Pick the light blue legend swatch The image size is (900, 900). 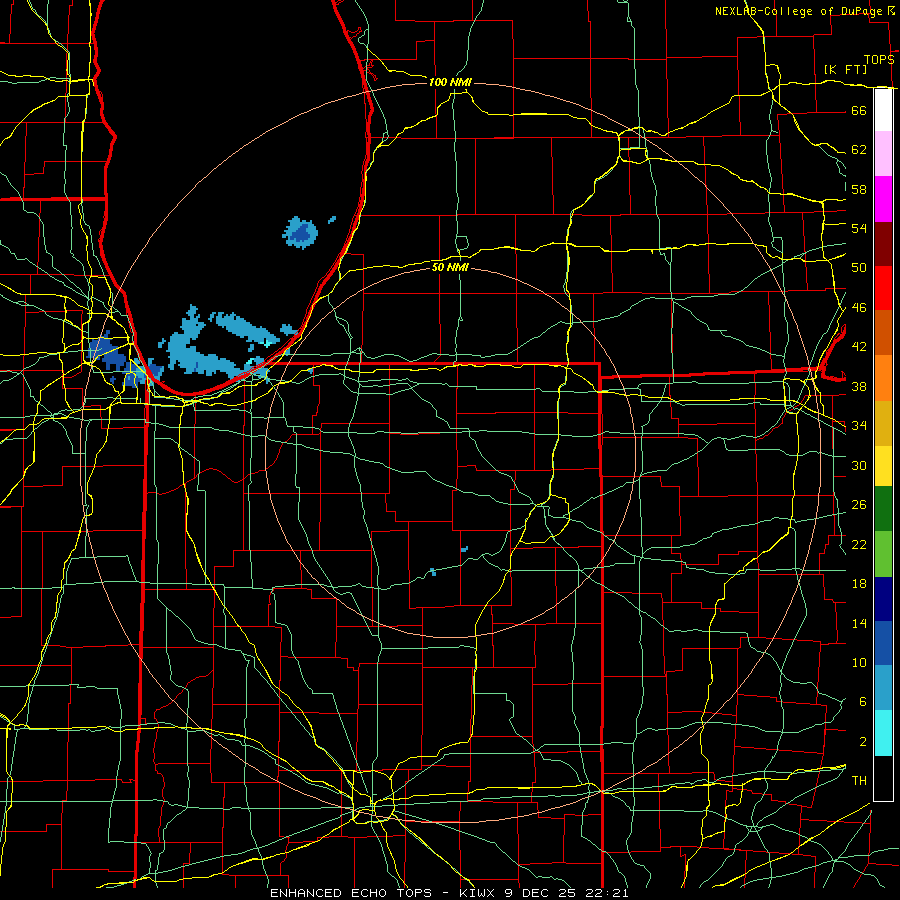[x=883, y=688]
